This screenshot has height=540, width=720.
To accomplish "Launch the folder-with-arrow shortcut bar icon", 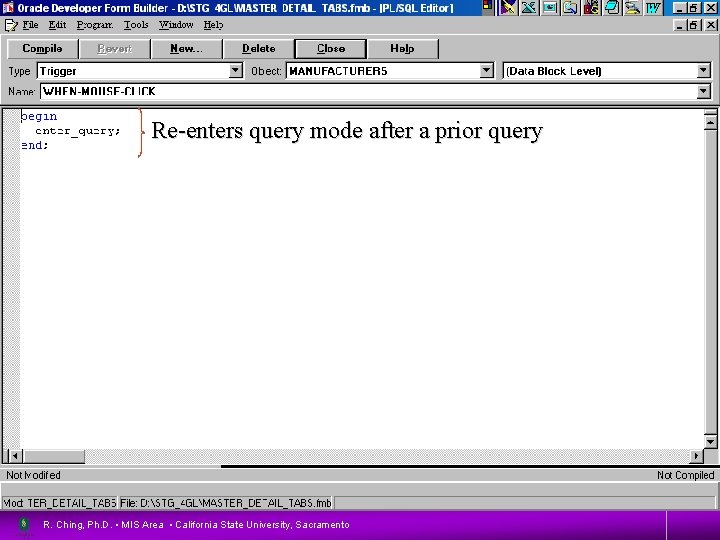I will point(570,8).
